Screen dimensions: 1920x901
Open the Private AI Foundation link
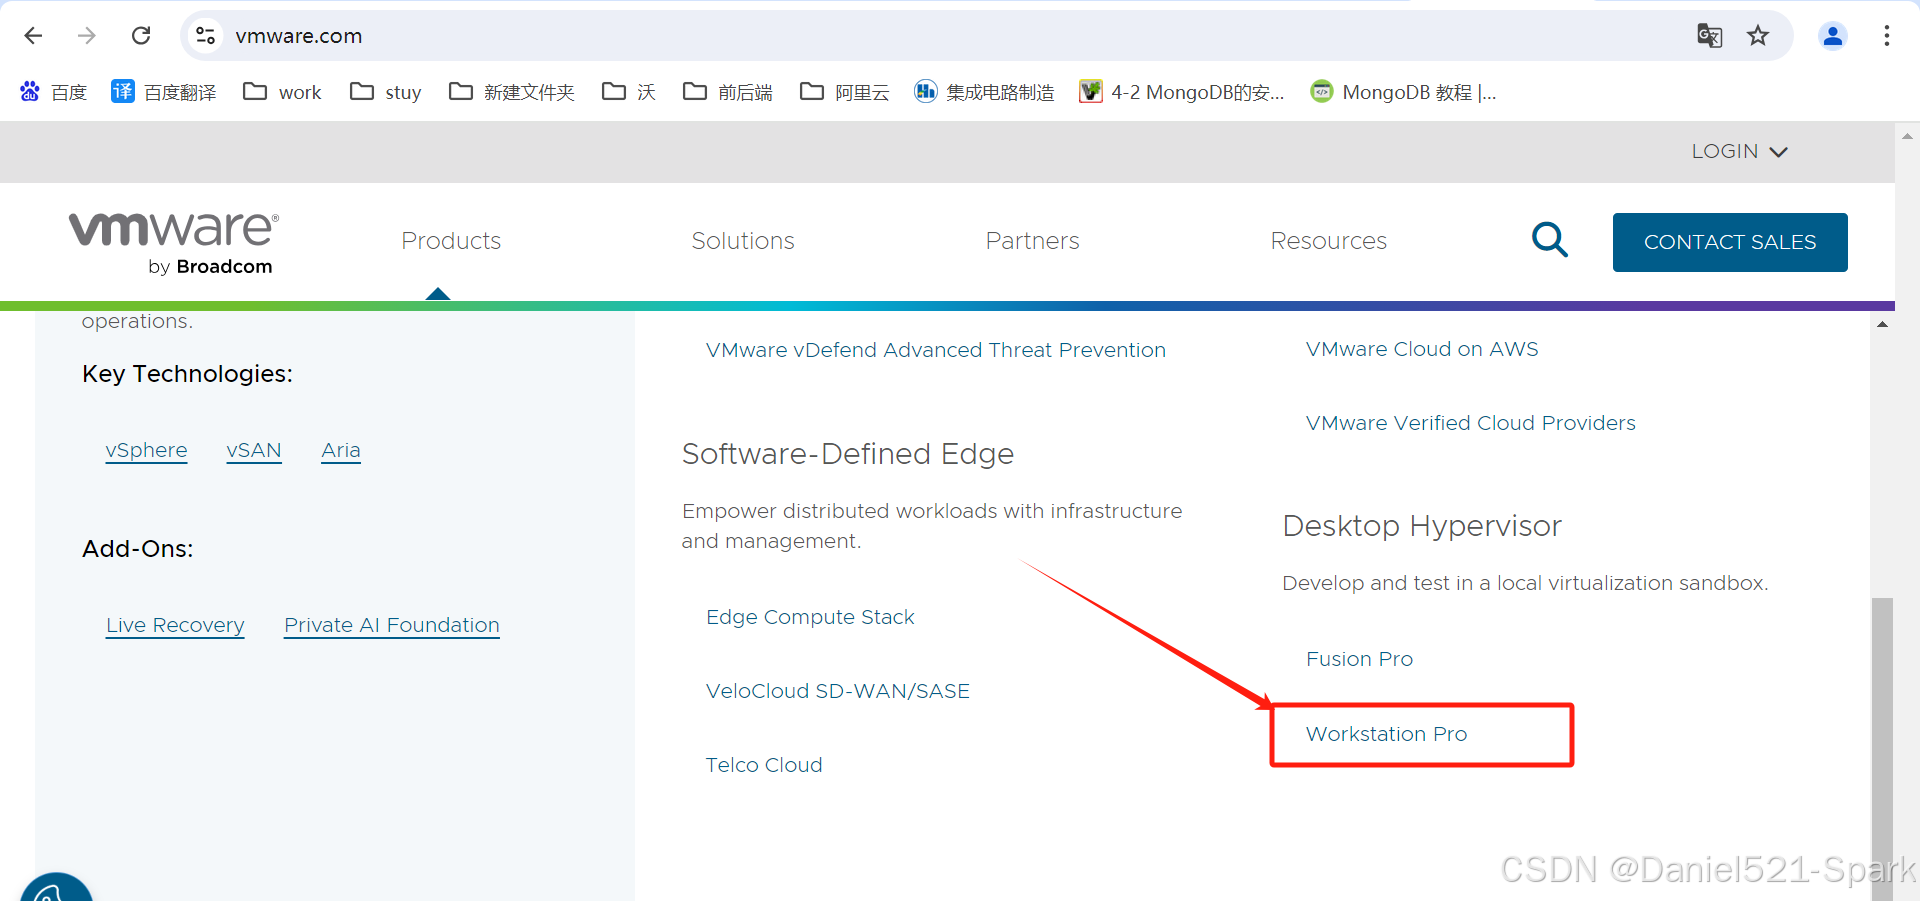392,626
